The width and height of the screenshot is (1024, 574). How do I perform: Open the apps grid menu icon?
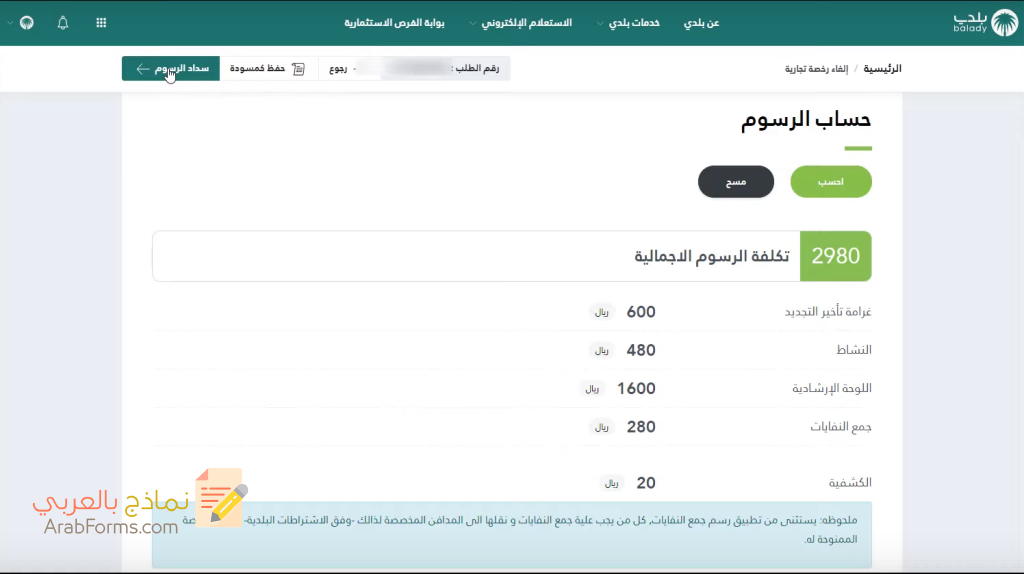coord(101,23)
